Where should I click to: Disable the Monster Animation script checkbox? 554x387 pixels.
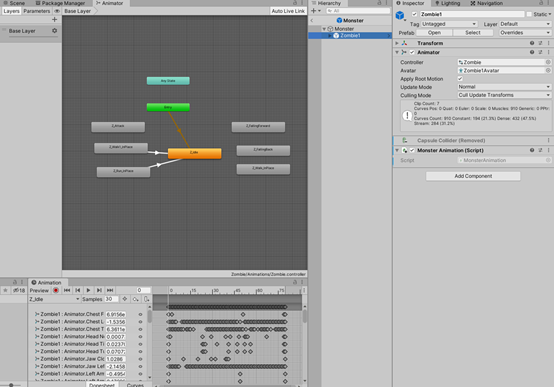412,151
